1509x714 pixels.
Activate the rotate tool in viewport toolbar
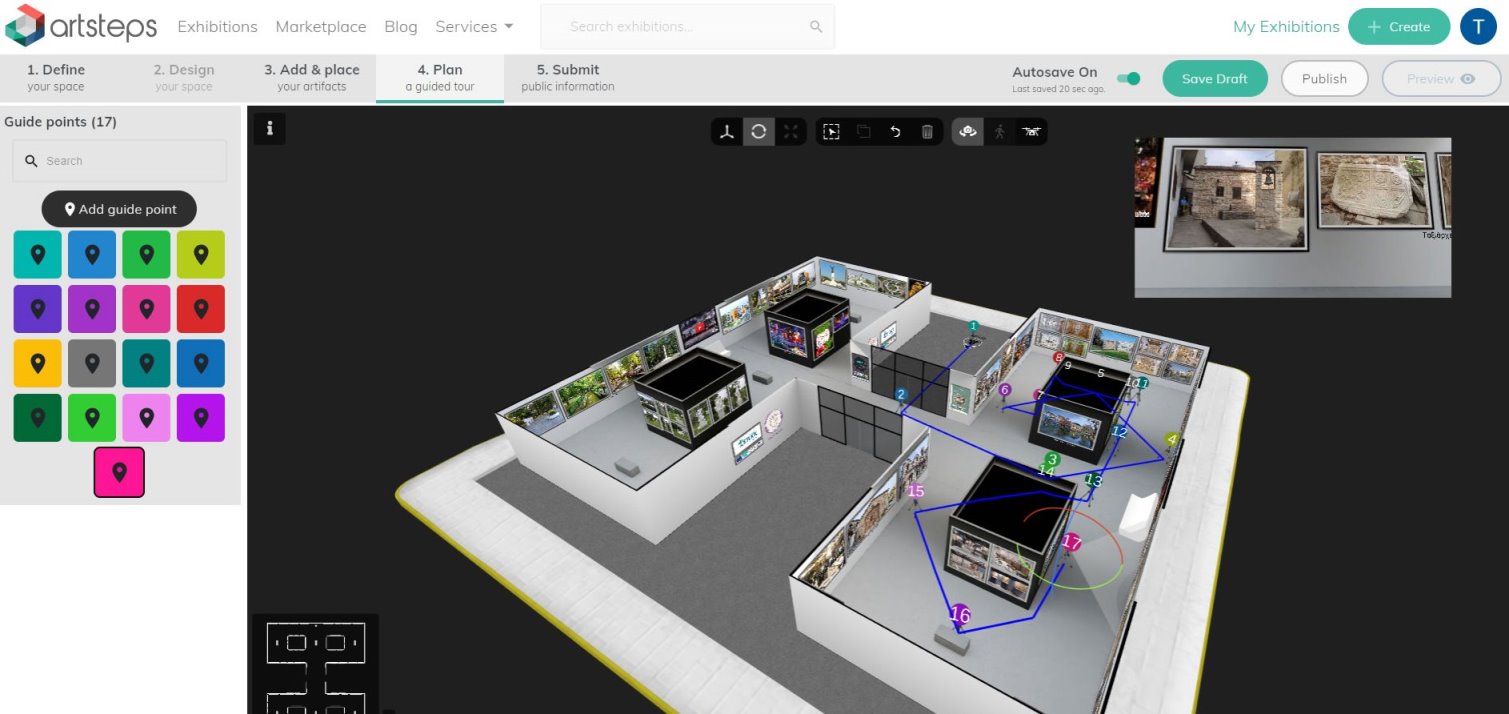759,132
